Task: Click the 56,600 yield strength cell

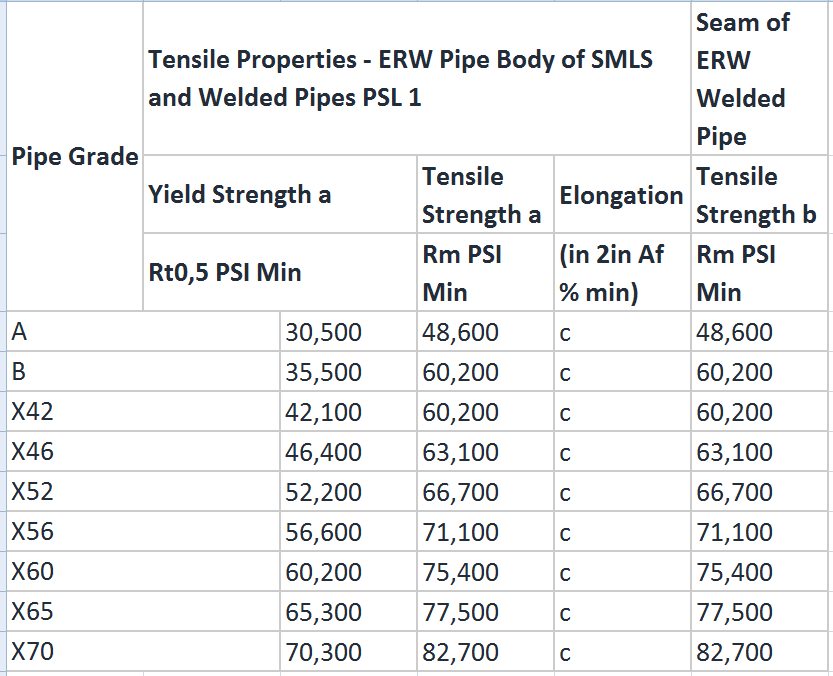Action: point(348,531)
